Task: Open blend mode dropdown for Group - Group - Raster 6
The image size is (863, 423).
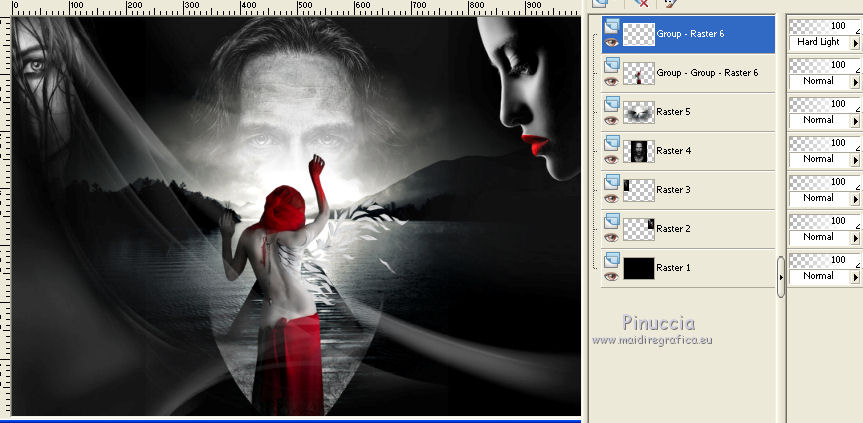Action: click(855, 81)
